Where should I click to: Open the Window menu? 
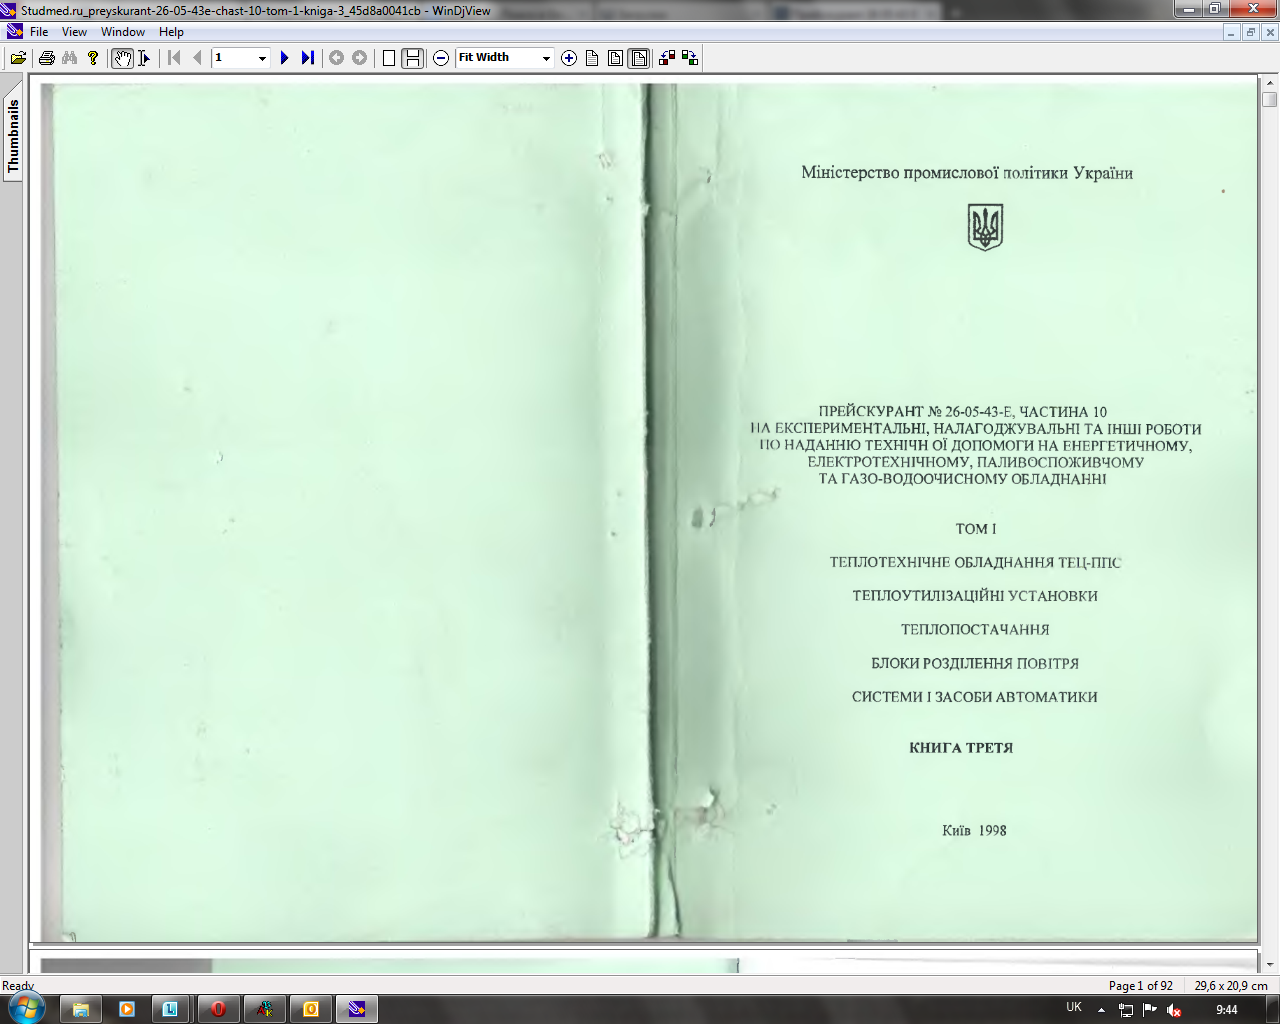pyautogui.click(x=123, y=32)
